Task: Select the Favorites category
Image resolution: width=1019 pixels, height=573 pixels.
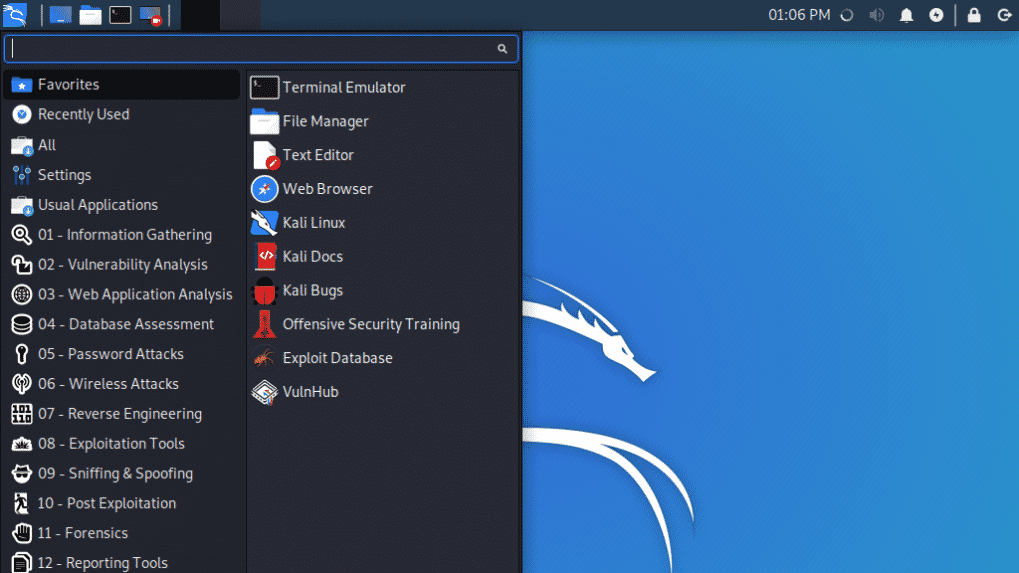Action: 122,84
